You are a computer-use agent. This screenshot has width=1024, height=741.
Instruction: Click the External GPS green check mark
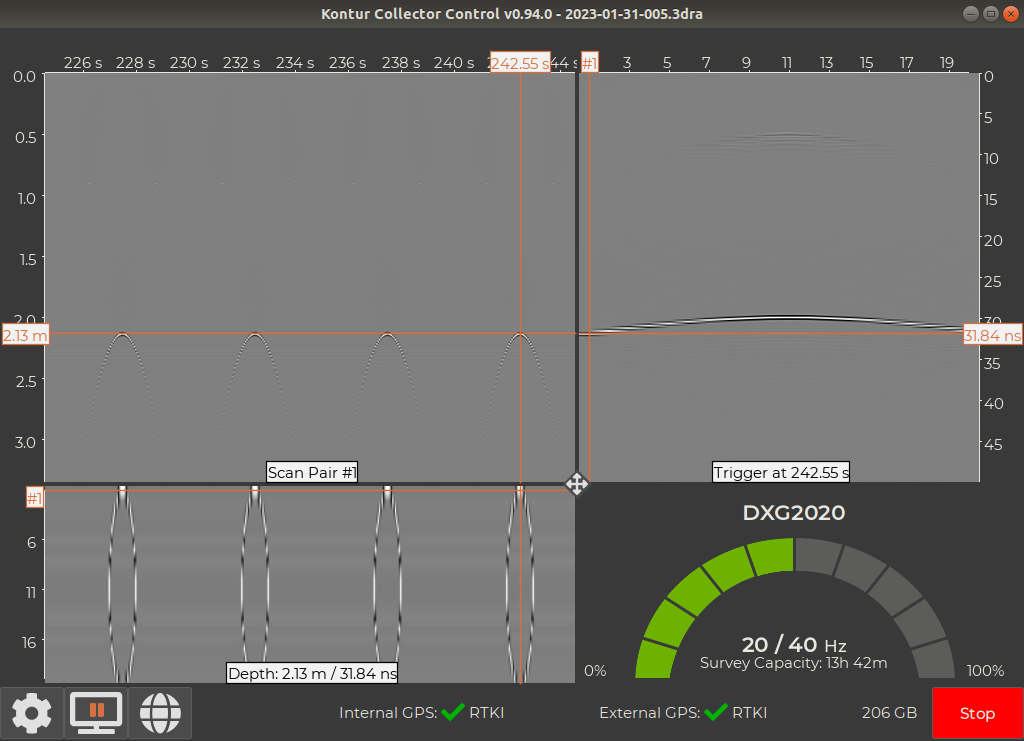(x=716, y=712)
